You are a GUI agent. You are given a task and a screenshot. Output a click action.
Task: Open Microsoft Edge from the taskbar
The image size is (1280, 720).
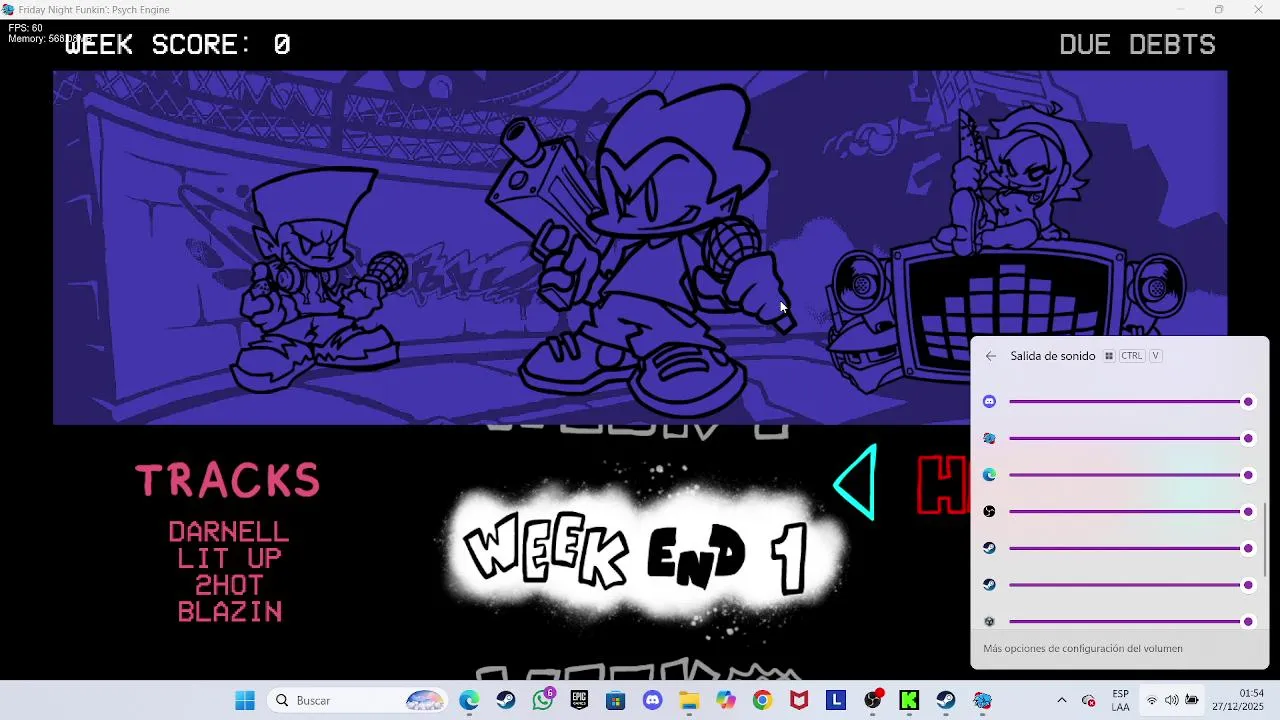pyautogui.click(x=469, y=701)
